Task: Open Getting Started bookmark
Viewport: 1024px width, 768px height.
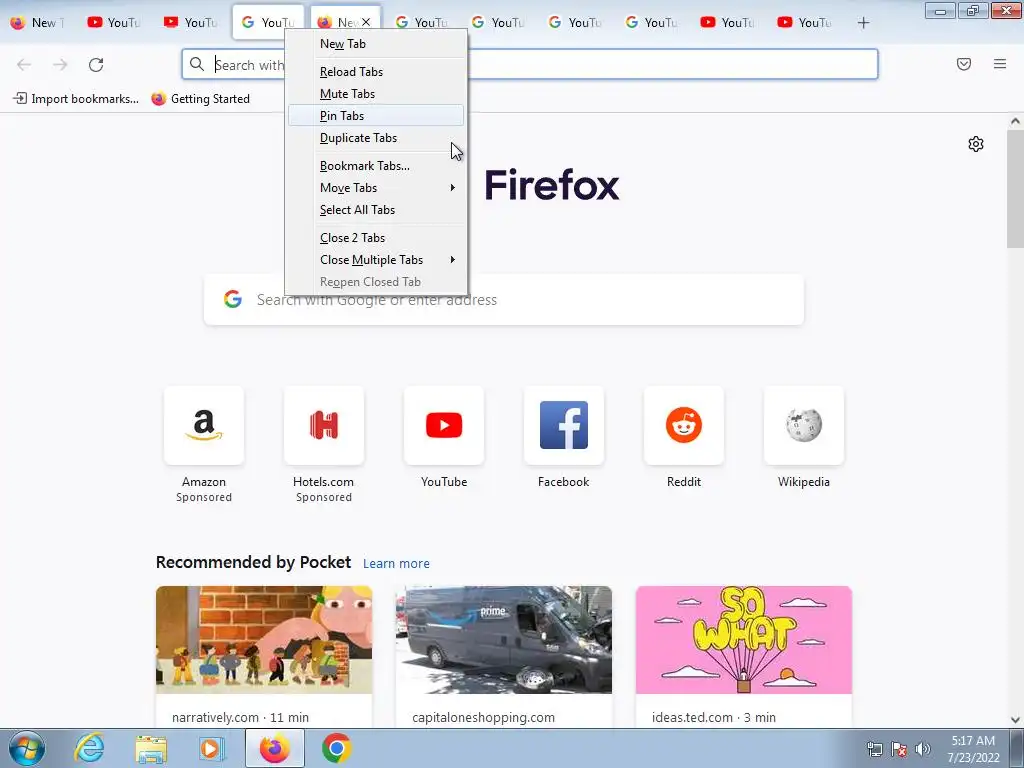Action: tap(200, 99)
